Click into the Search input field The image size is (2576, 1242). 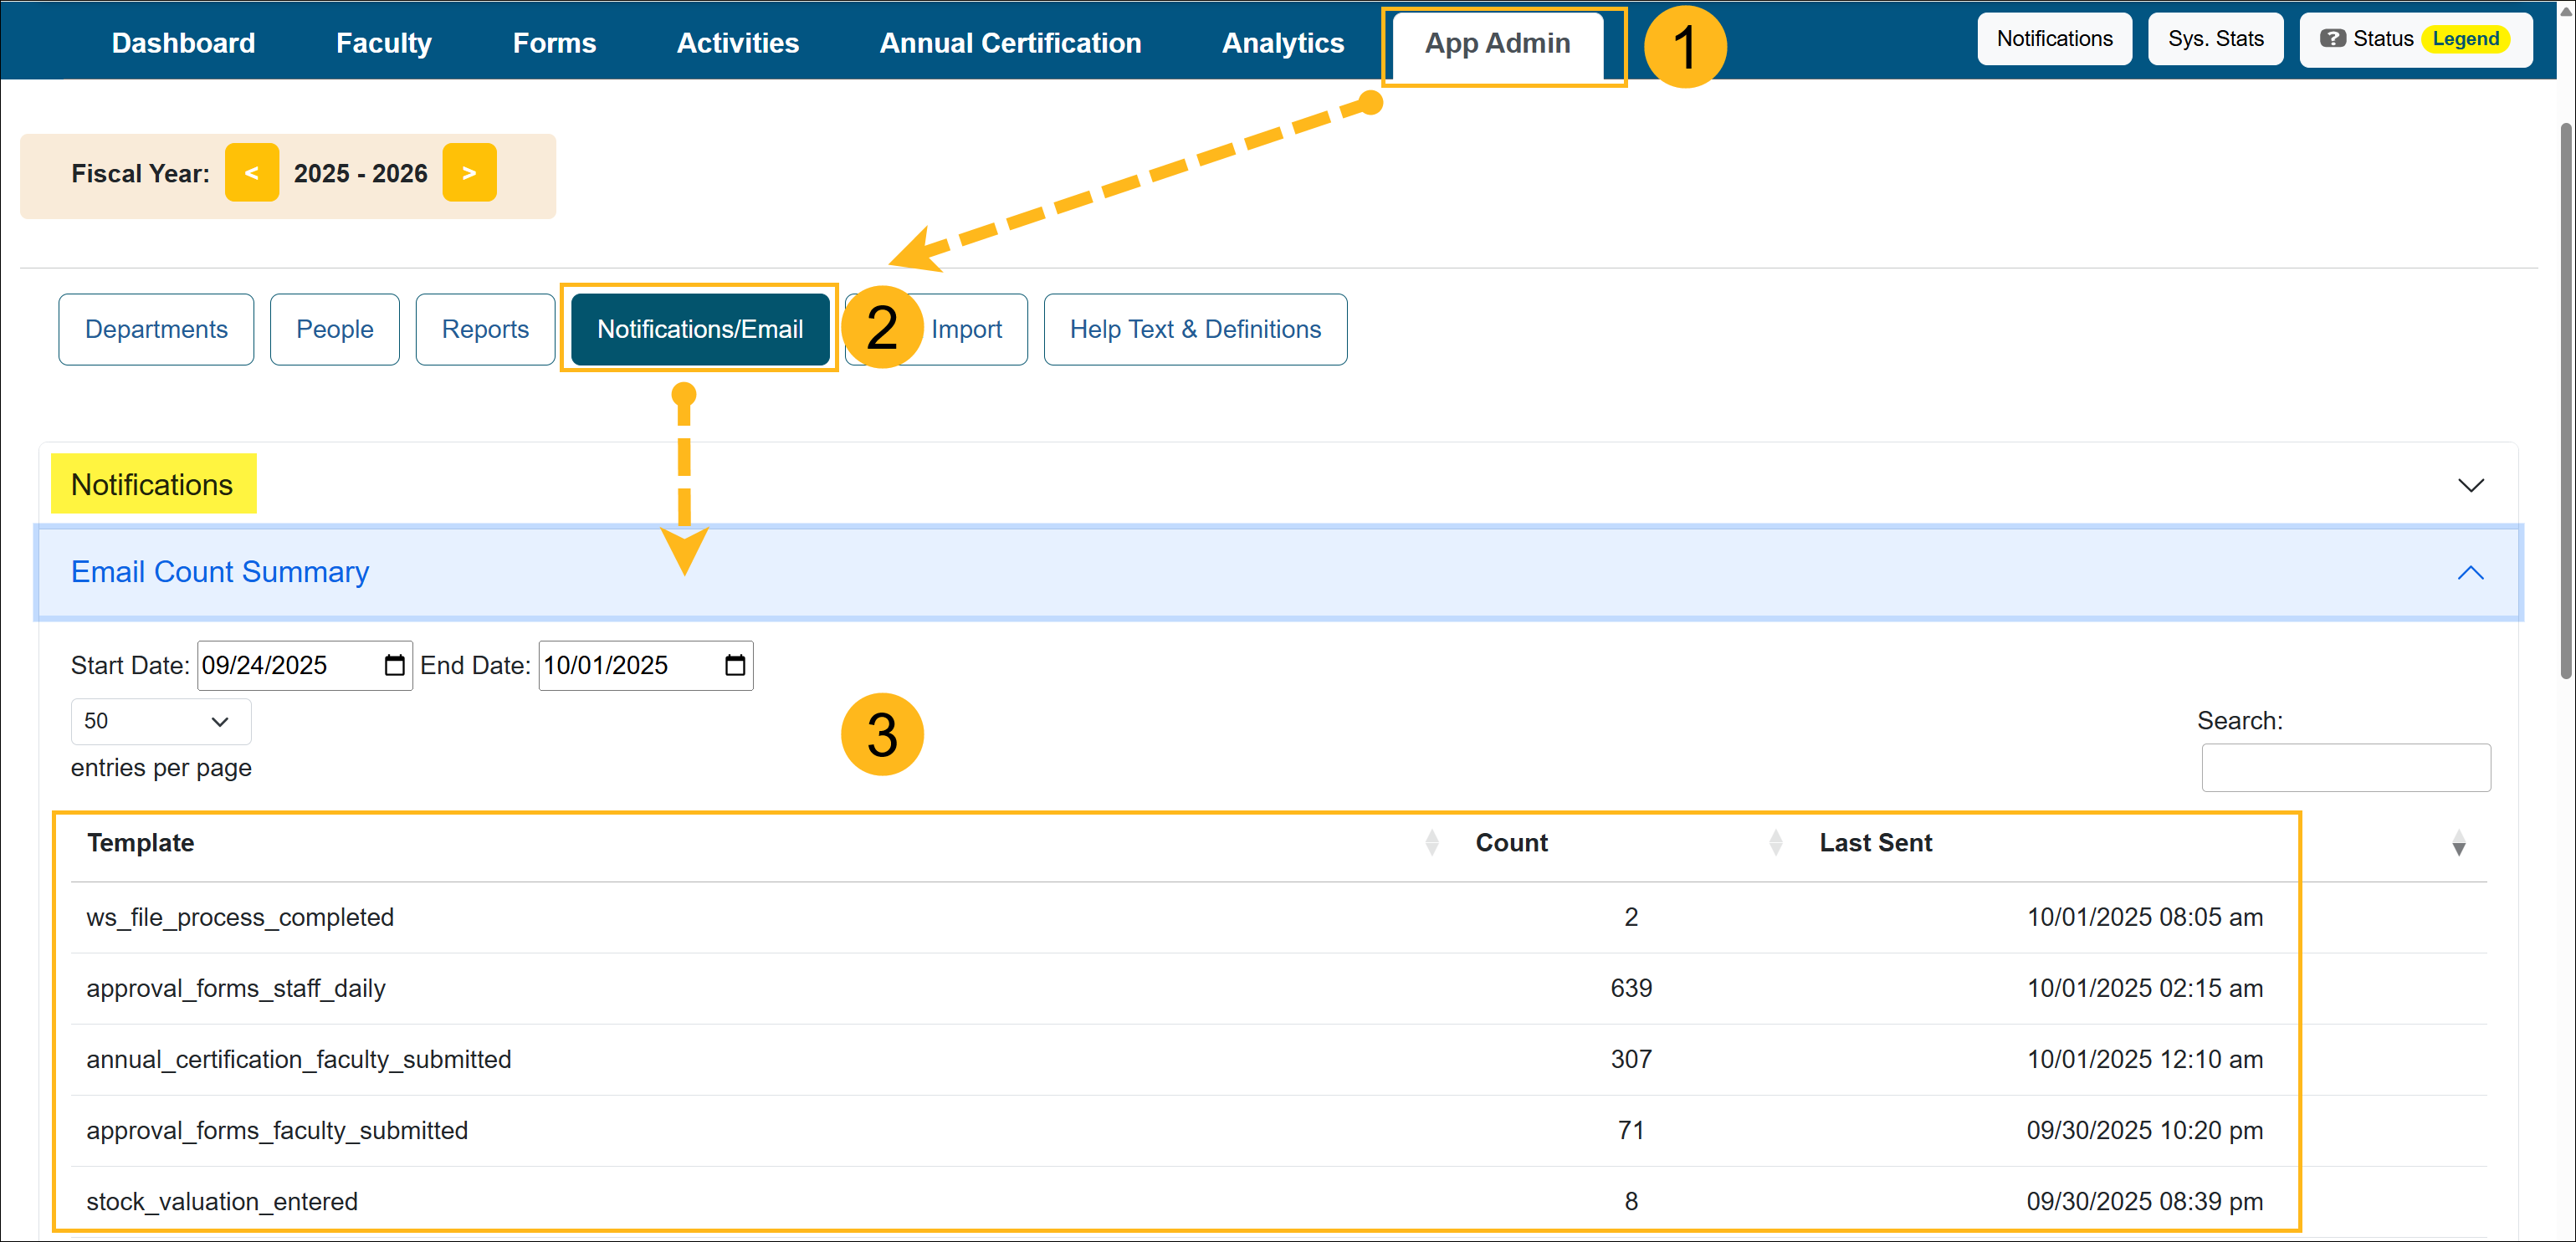(2345, 768)
